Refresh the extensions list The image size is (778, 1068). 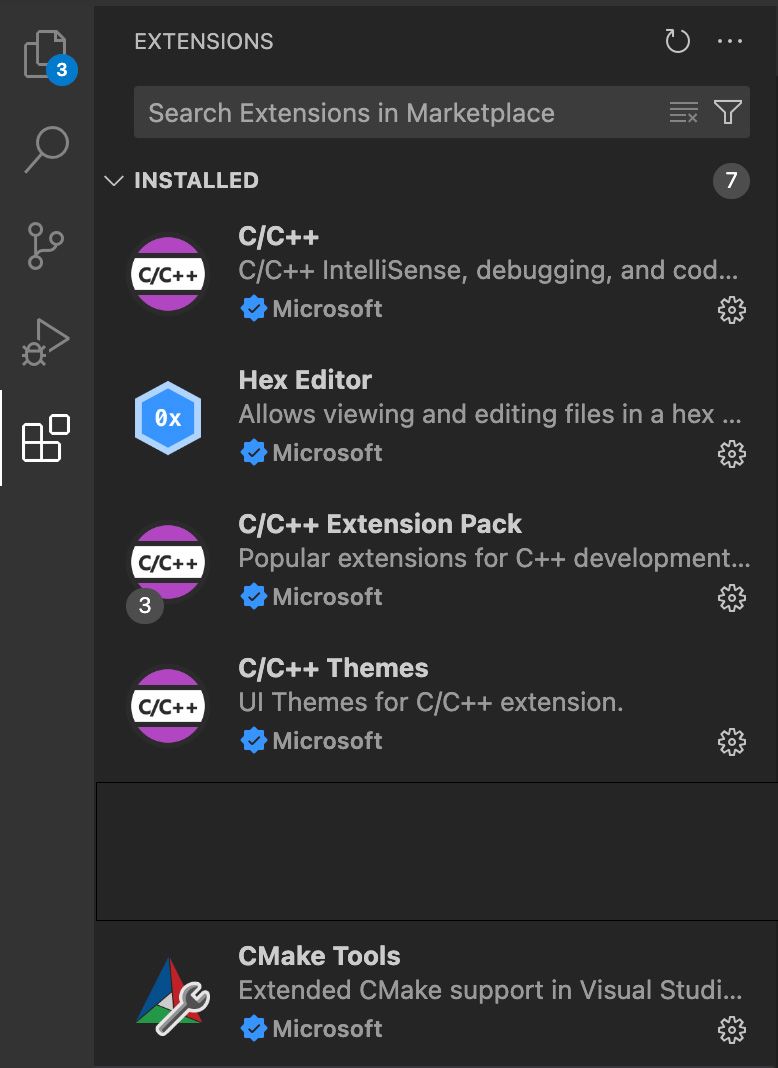[x=677, y=41]
